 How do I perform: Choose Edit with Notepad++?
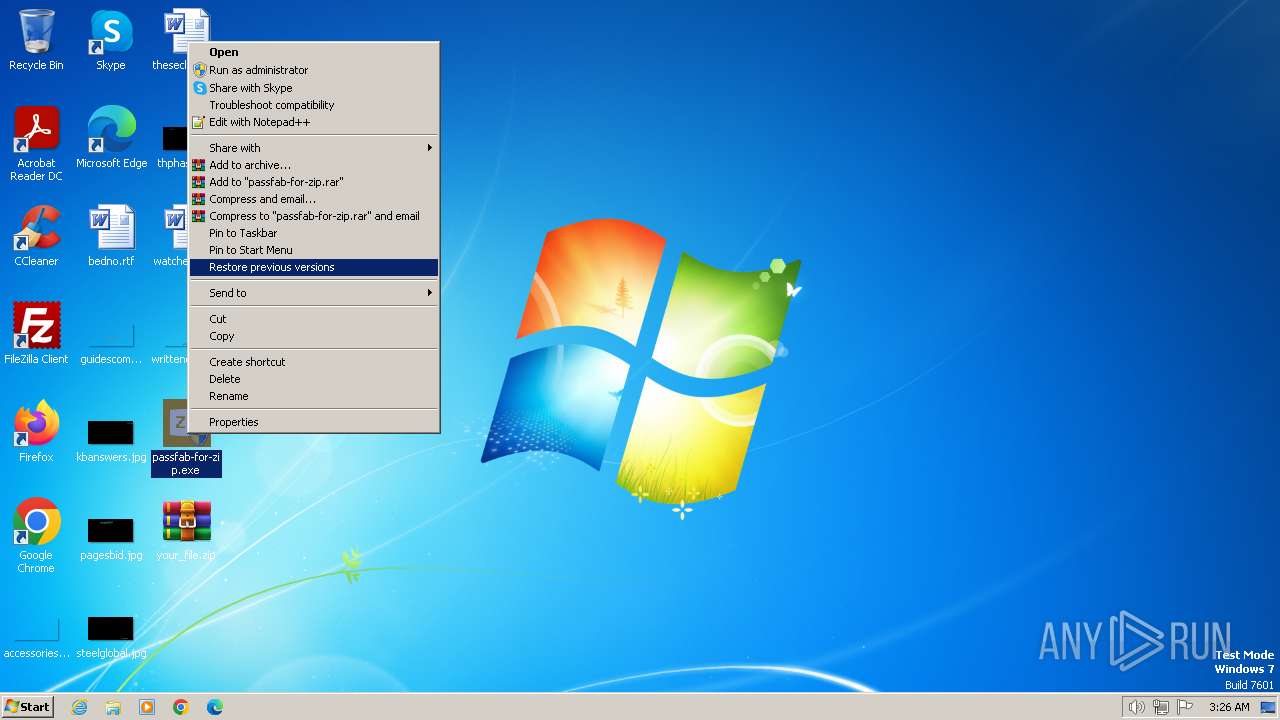click(x=314, y=122)
